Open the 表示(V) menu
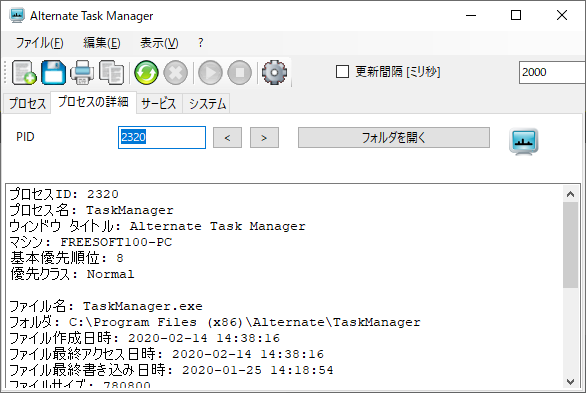This screenshot has width=586, height=393. coord(159,43)
